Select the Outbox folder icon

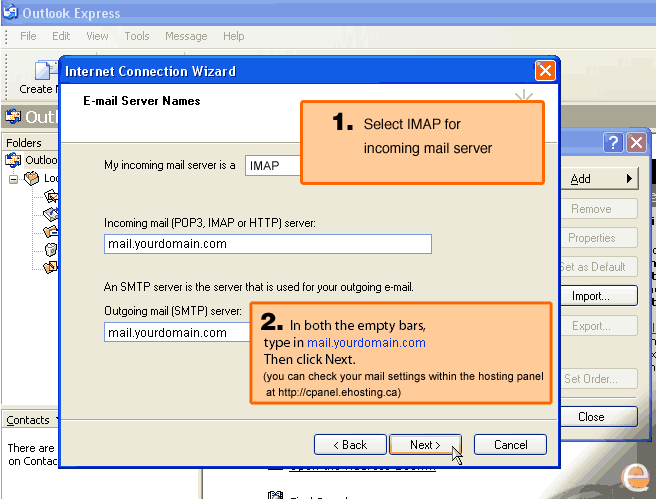pyautogui.click(x=51, y=214)
